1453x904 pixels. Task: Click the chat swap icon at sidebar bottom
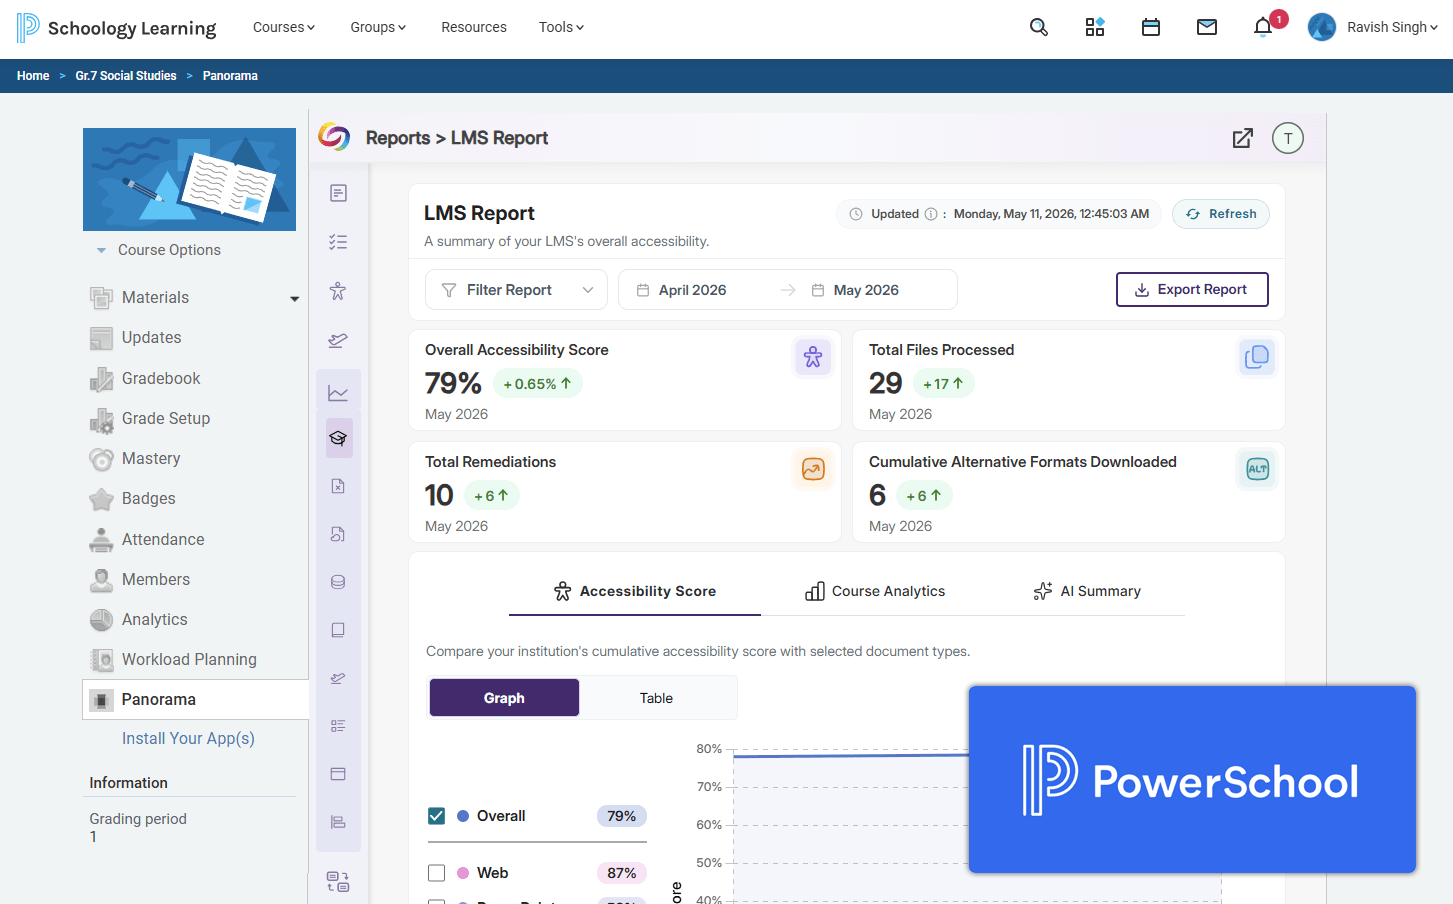point(338,881)
